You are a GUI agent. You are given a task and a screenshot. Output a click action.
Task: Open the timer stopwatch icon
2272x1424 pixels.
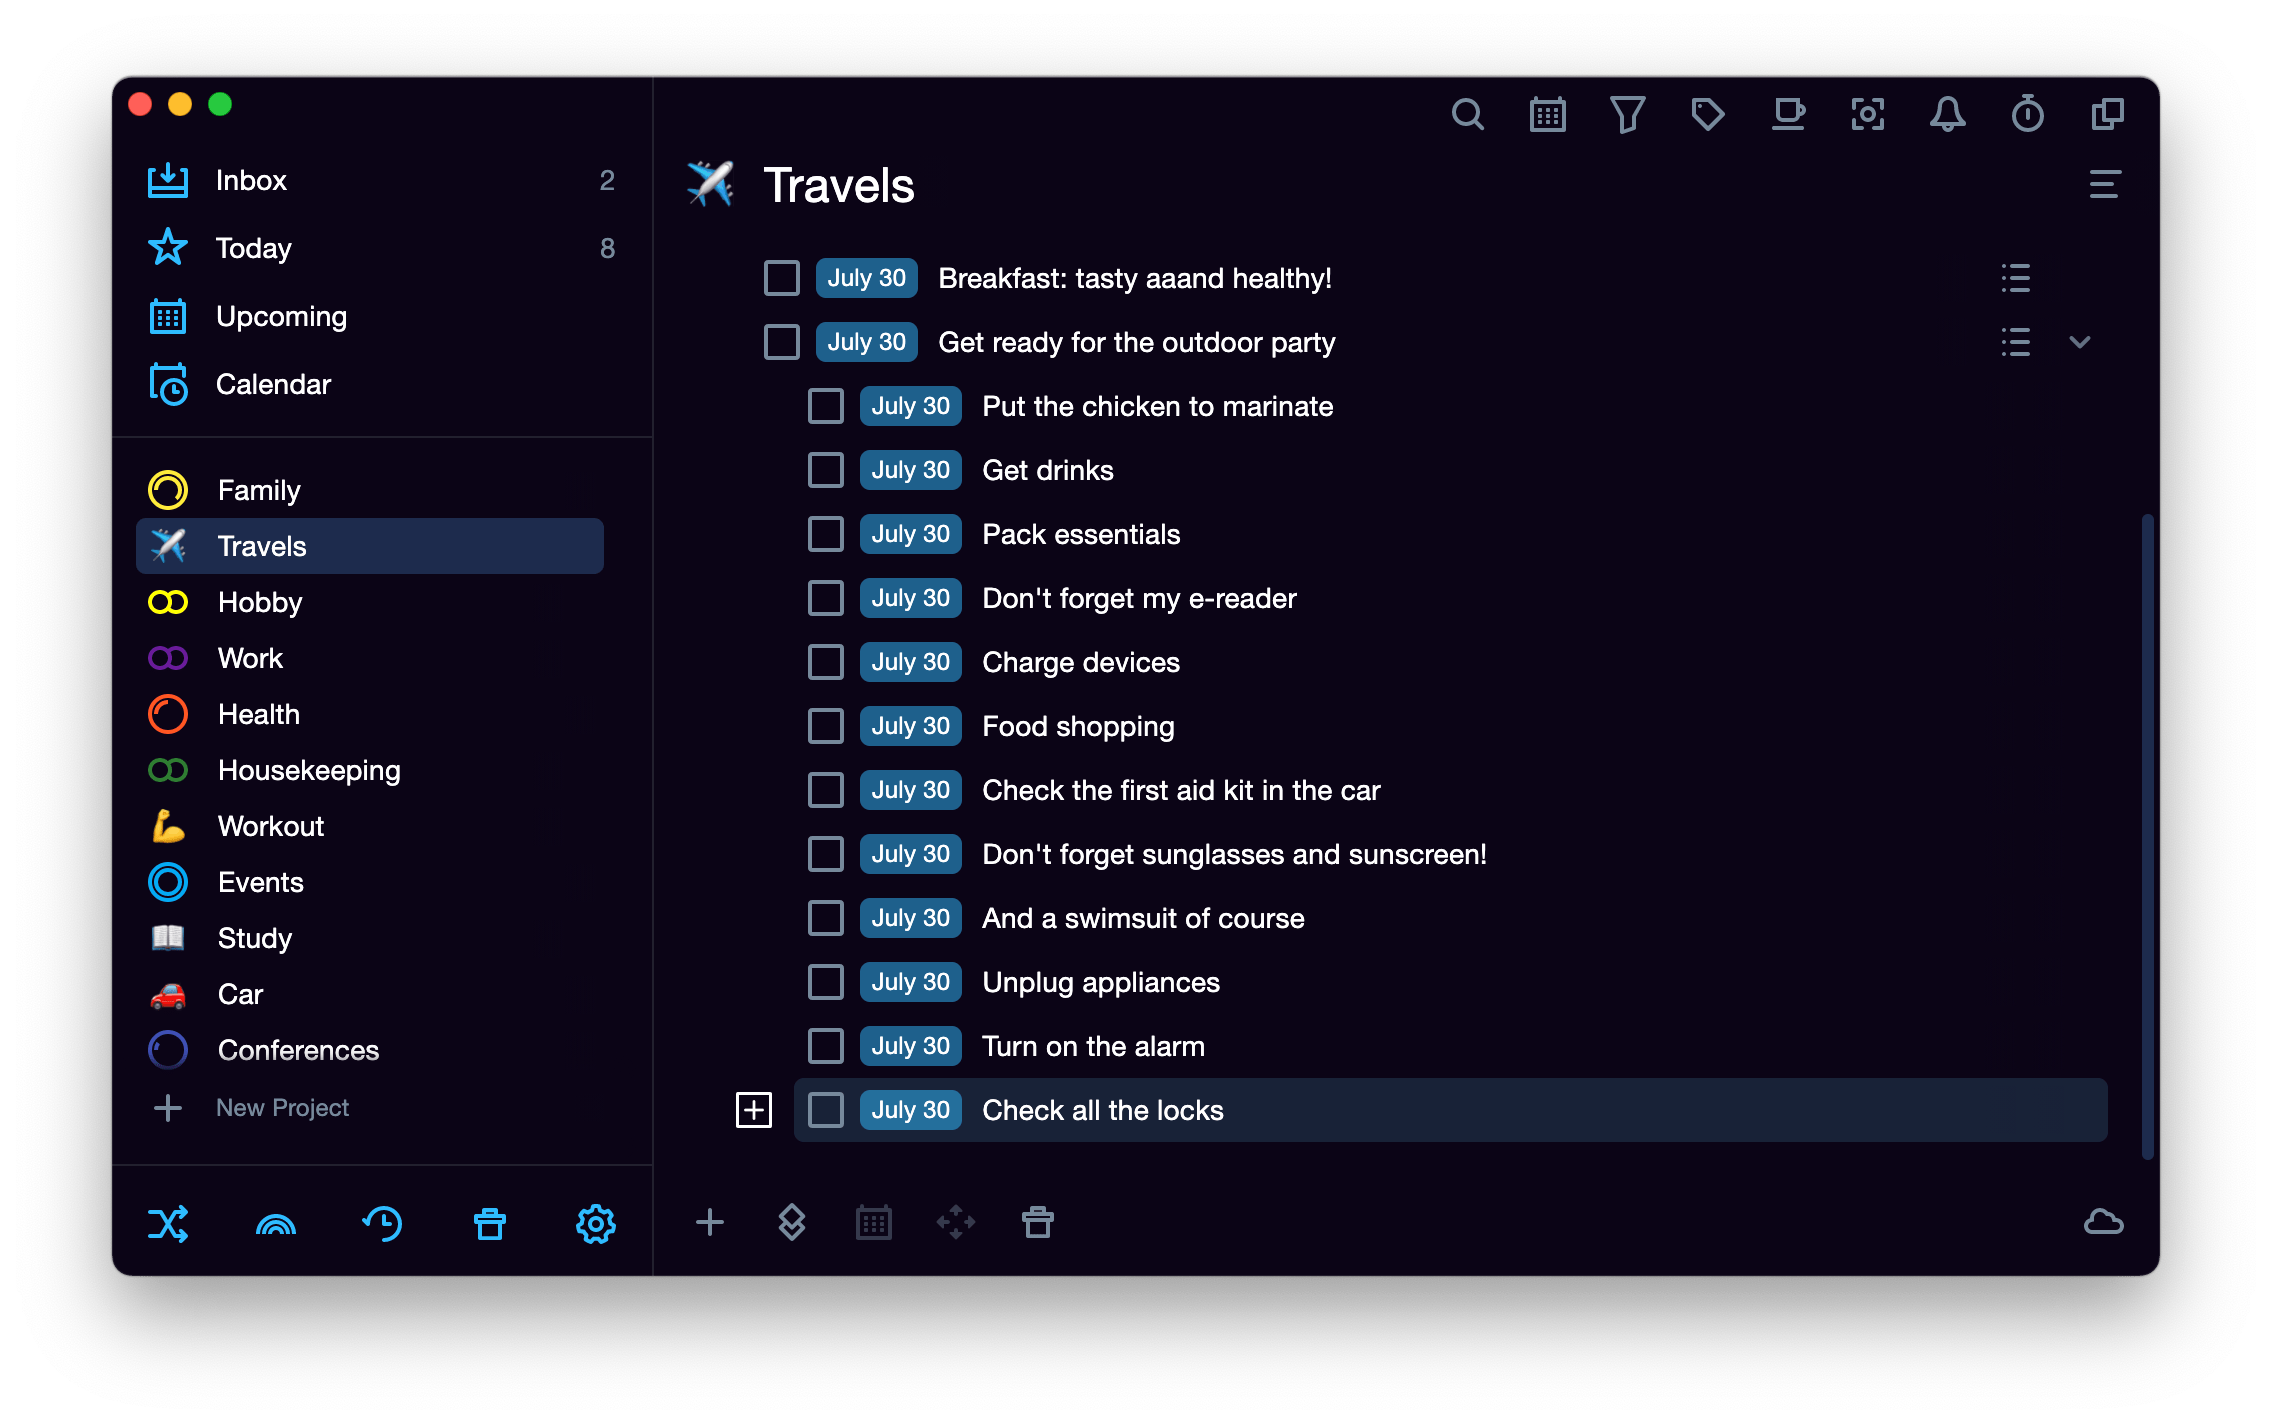point(2027,115)
